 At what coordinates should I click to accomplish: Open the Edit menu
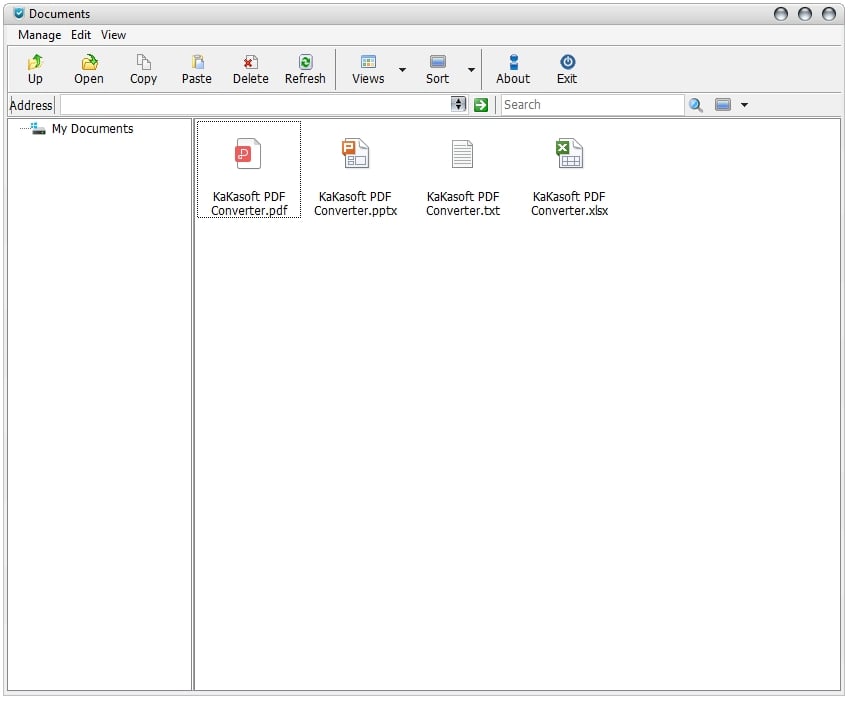[81, 35]
